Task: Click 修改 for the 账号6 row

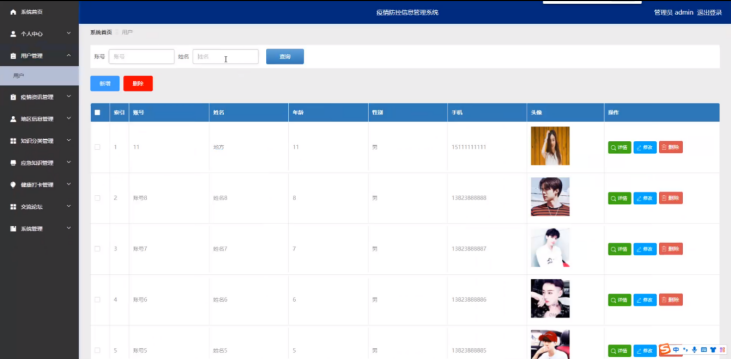Action: 645,300
